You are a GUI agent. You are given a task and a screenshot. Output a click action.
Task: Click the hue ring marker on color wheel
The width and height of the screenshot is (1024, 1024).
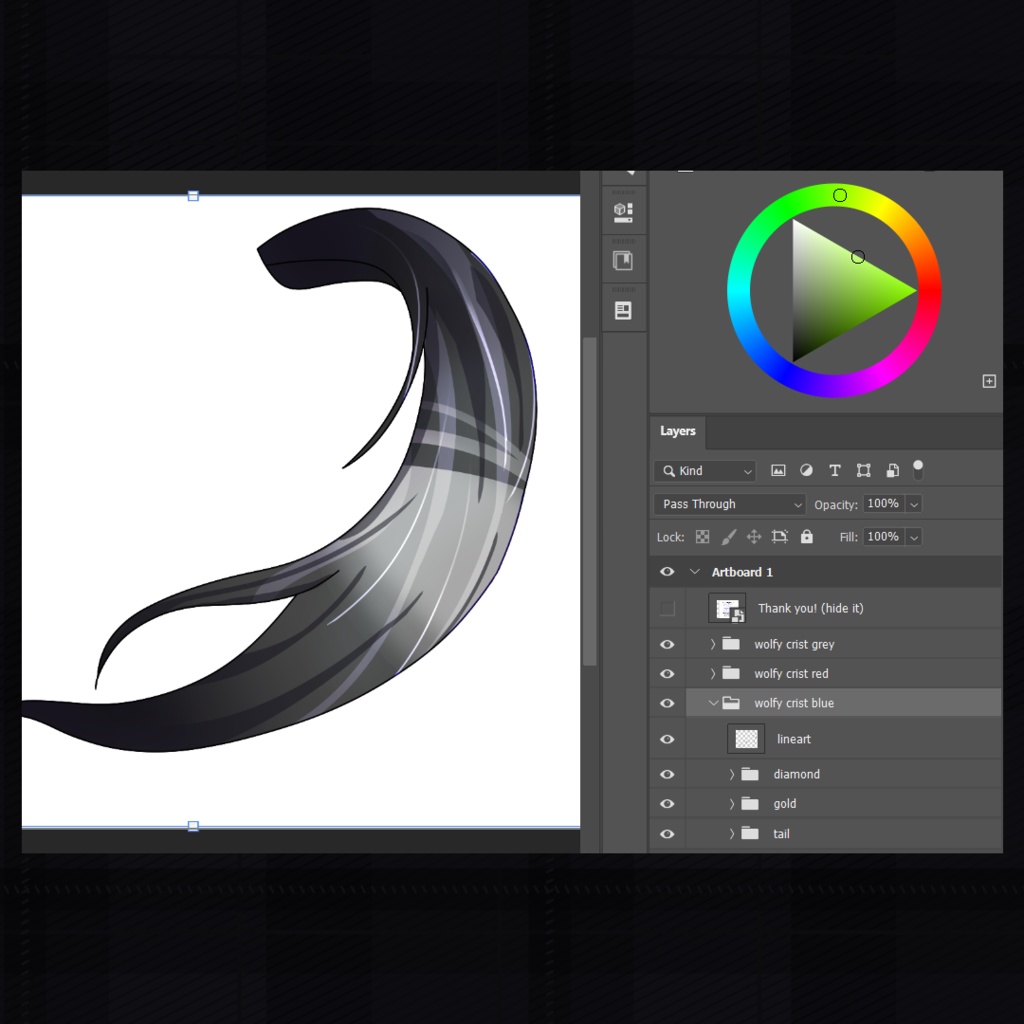click(x=840, y=195)
